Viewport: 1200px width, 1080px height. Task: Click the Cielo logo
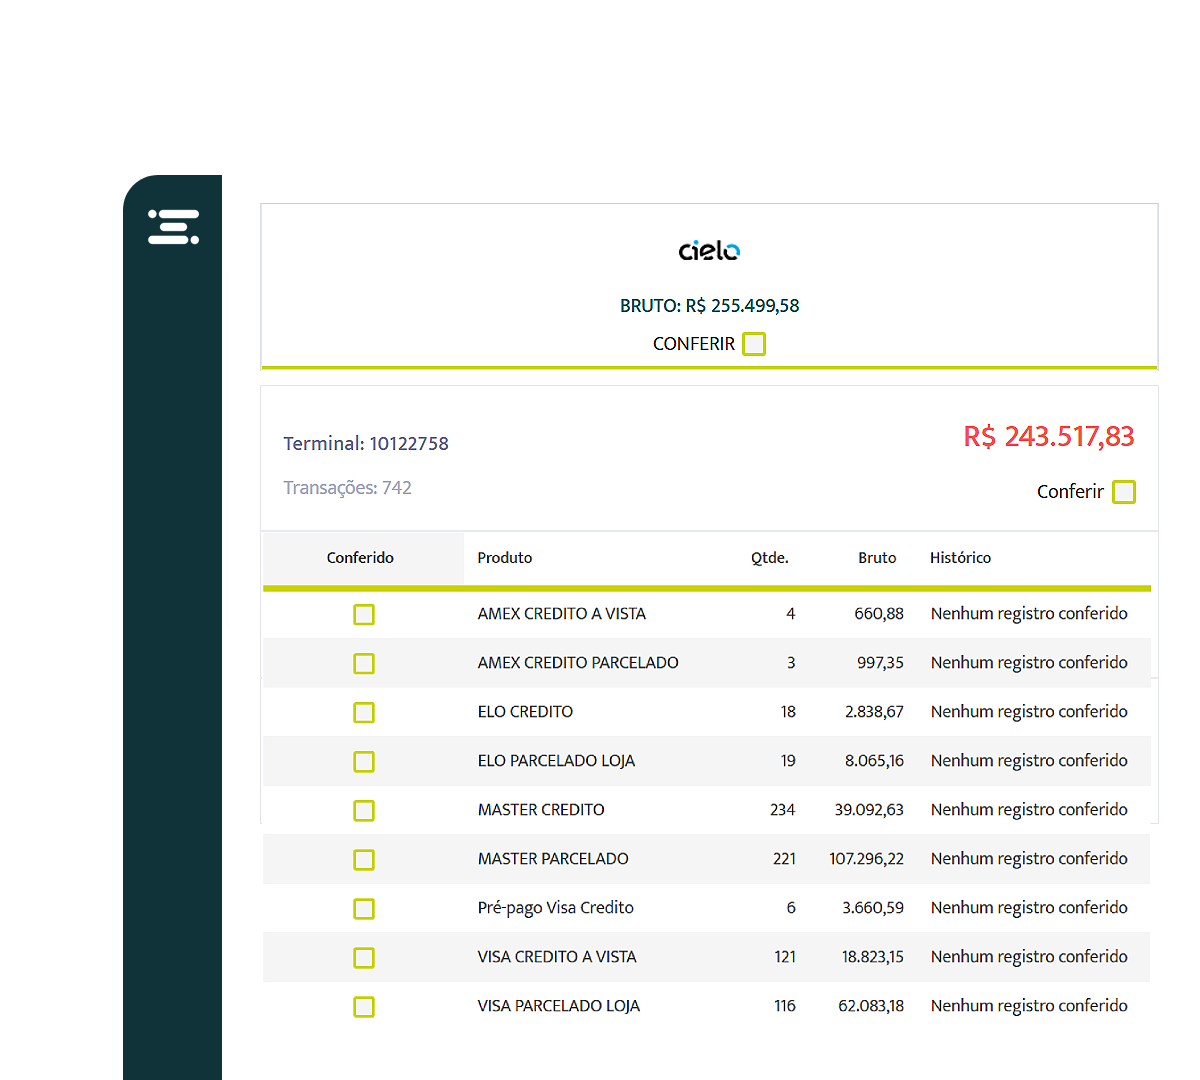pos(709,250)
